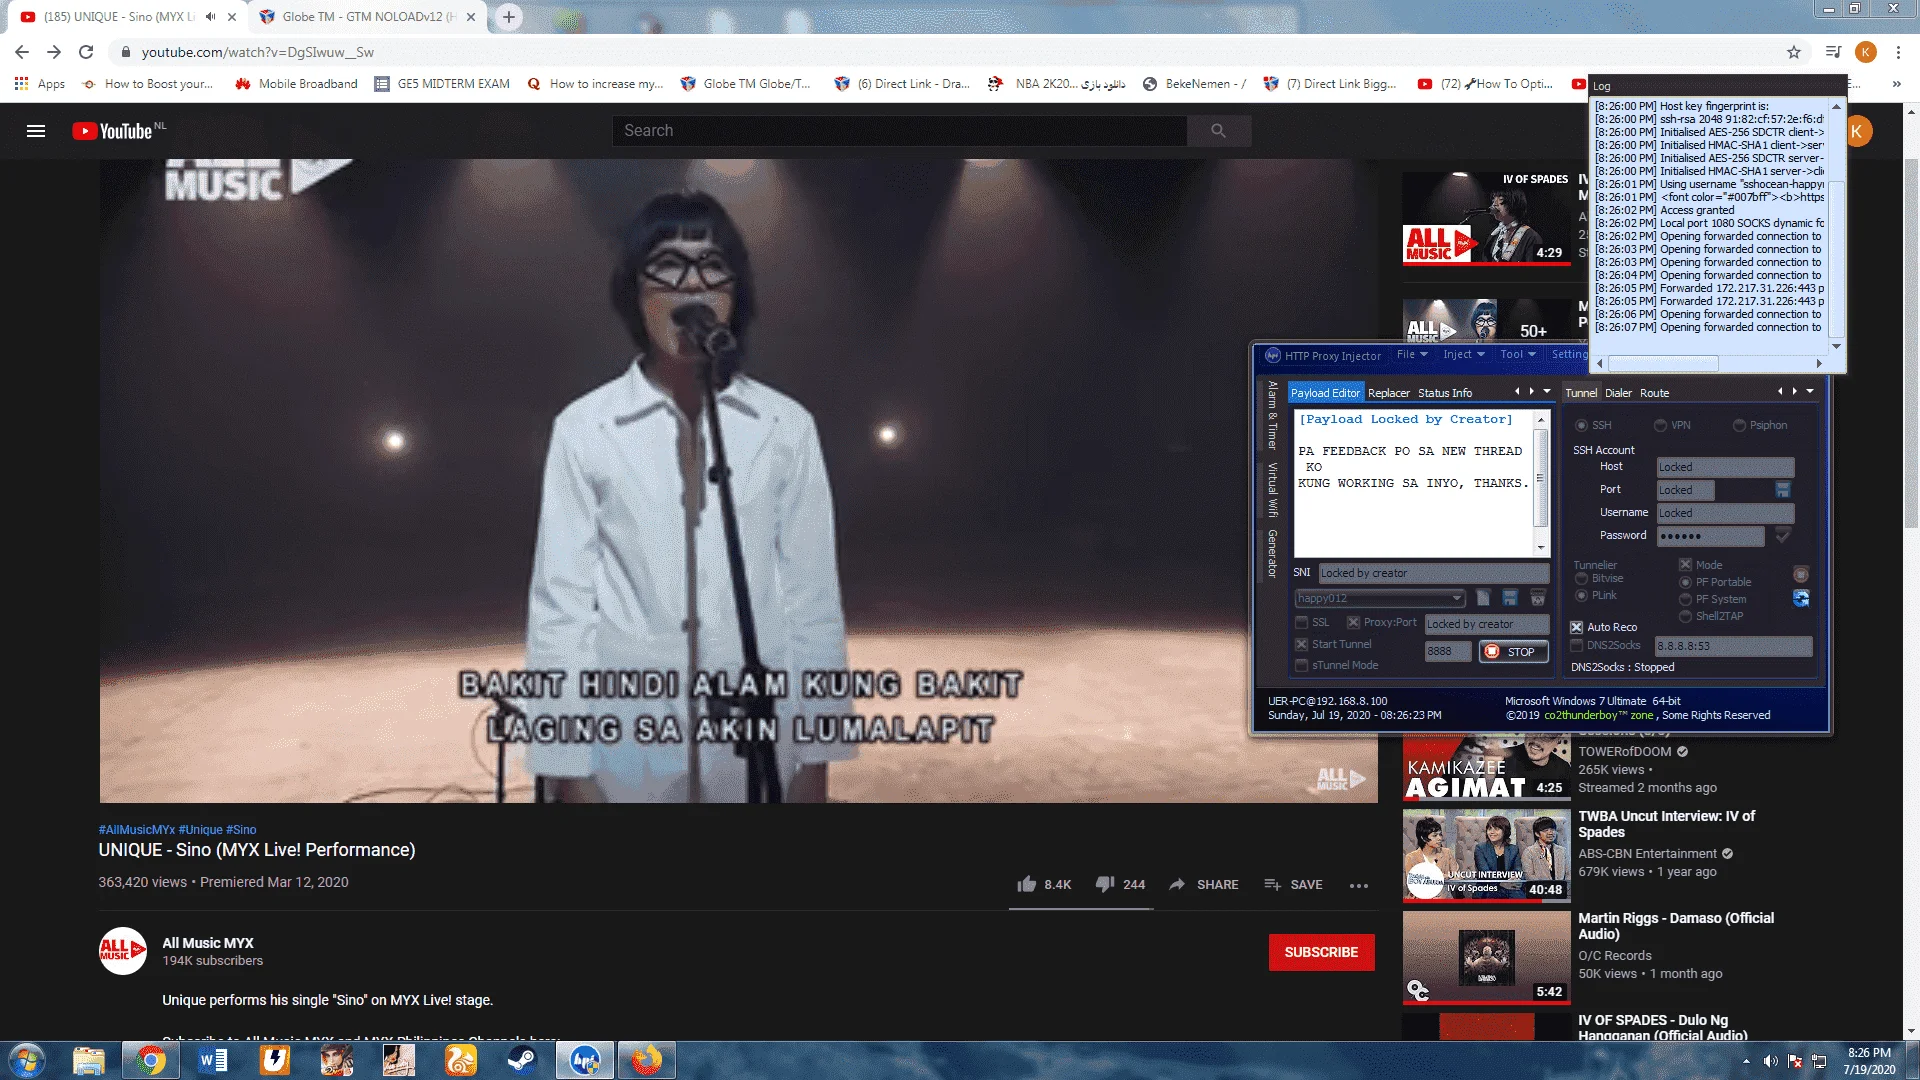
Task: Enable sTunnel Mode checkbox
Action: [x=1302, y=666]
